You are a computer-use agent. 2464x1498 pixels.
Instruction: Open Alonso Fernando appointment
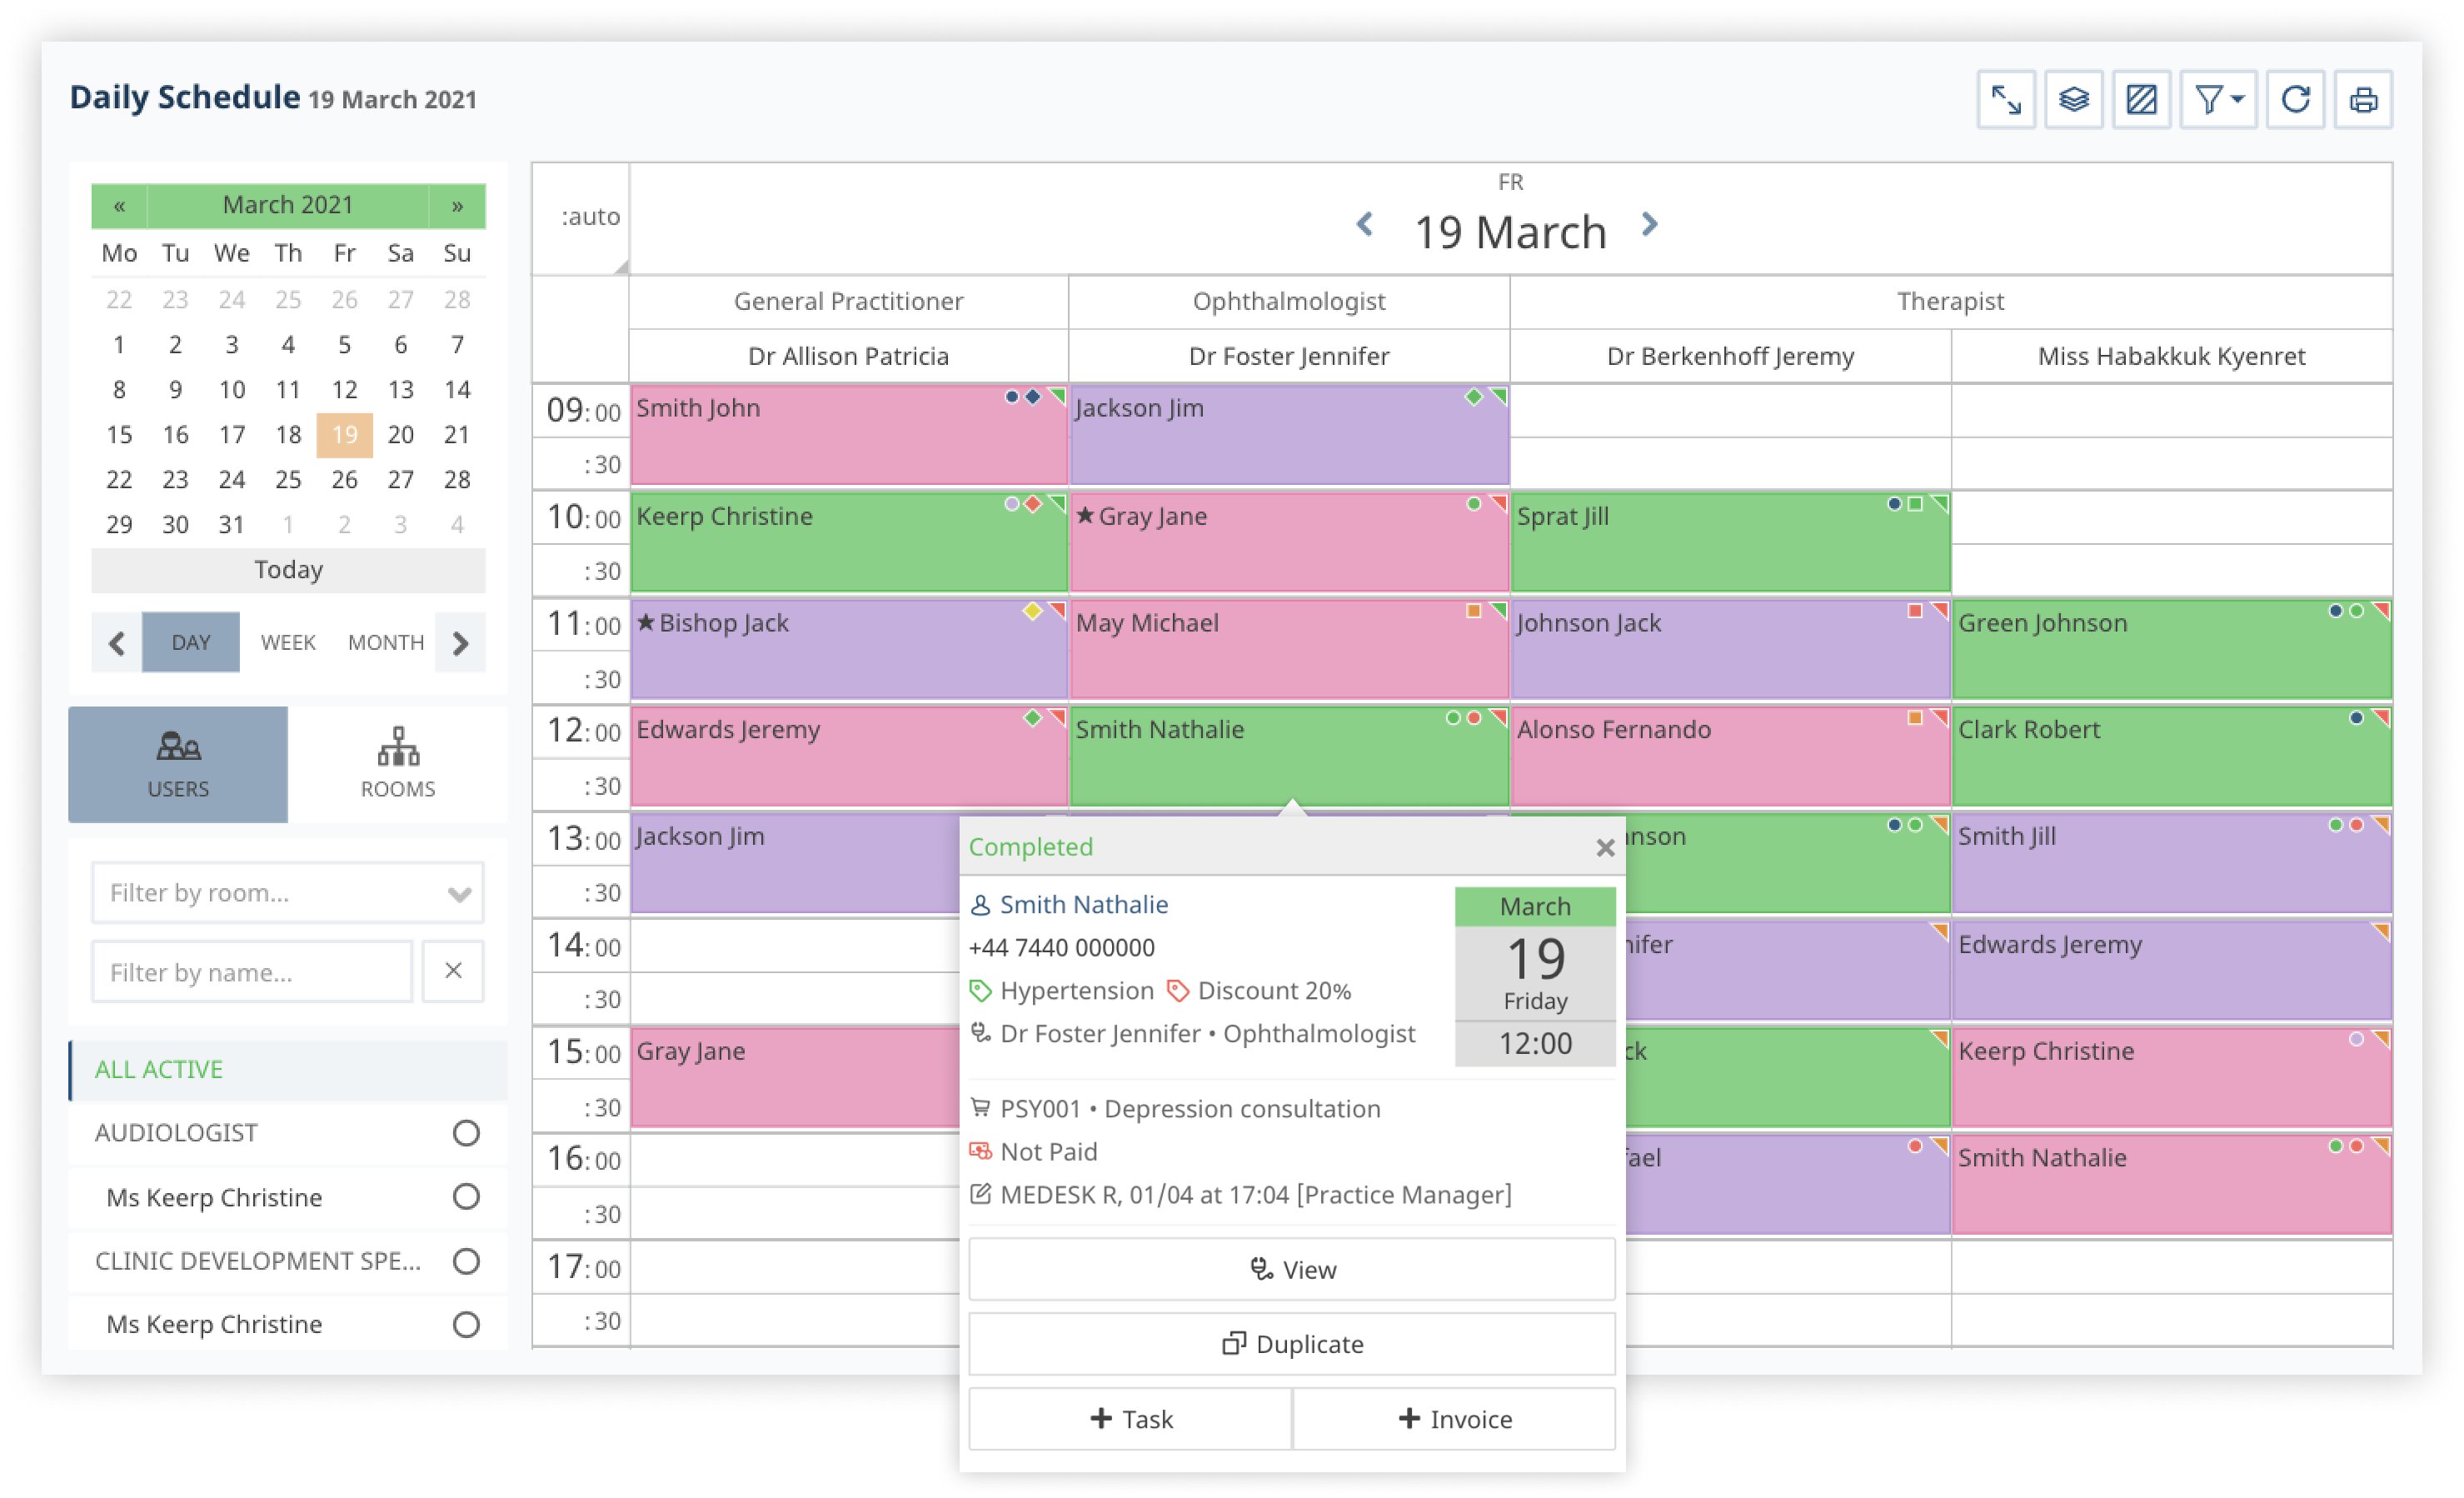1730,756
